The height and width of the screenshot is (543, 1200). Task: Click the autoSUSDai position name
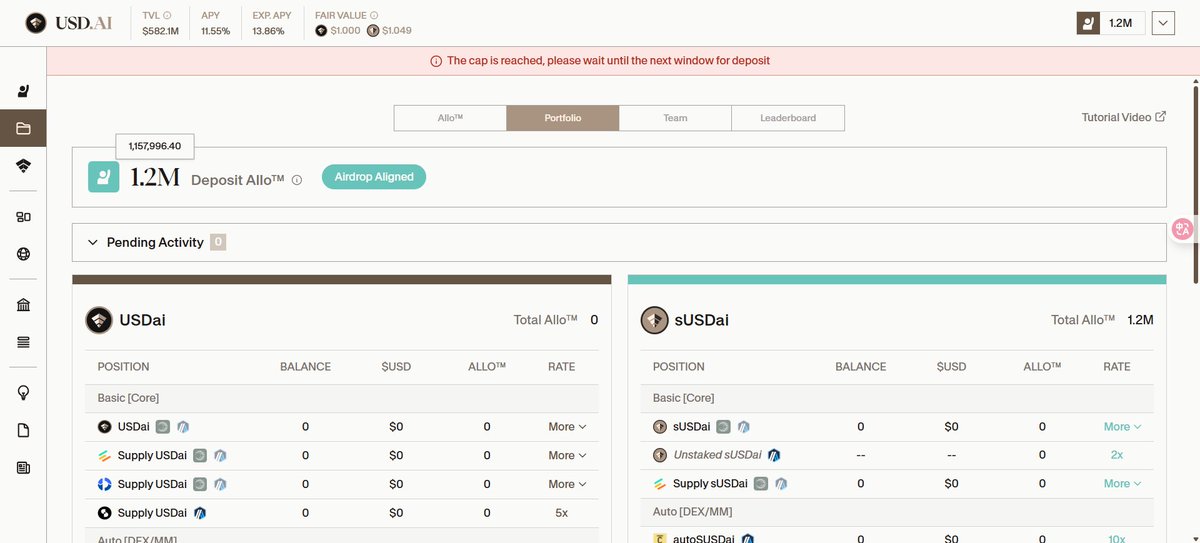705,539
